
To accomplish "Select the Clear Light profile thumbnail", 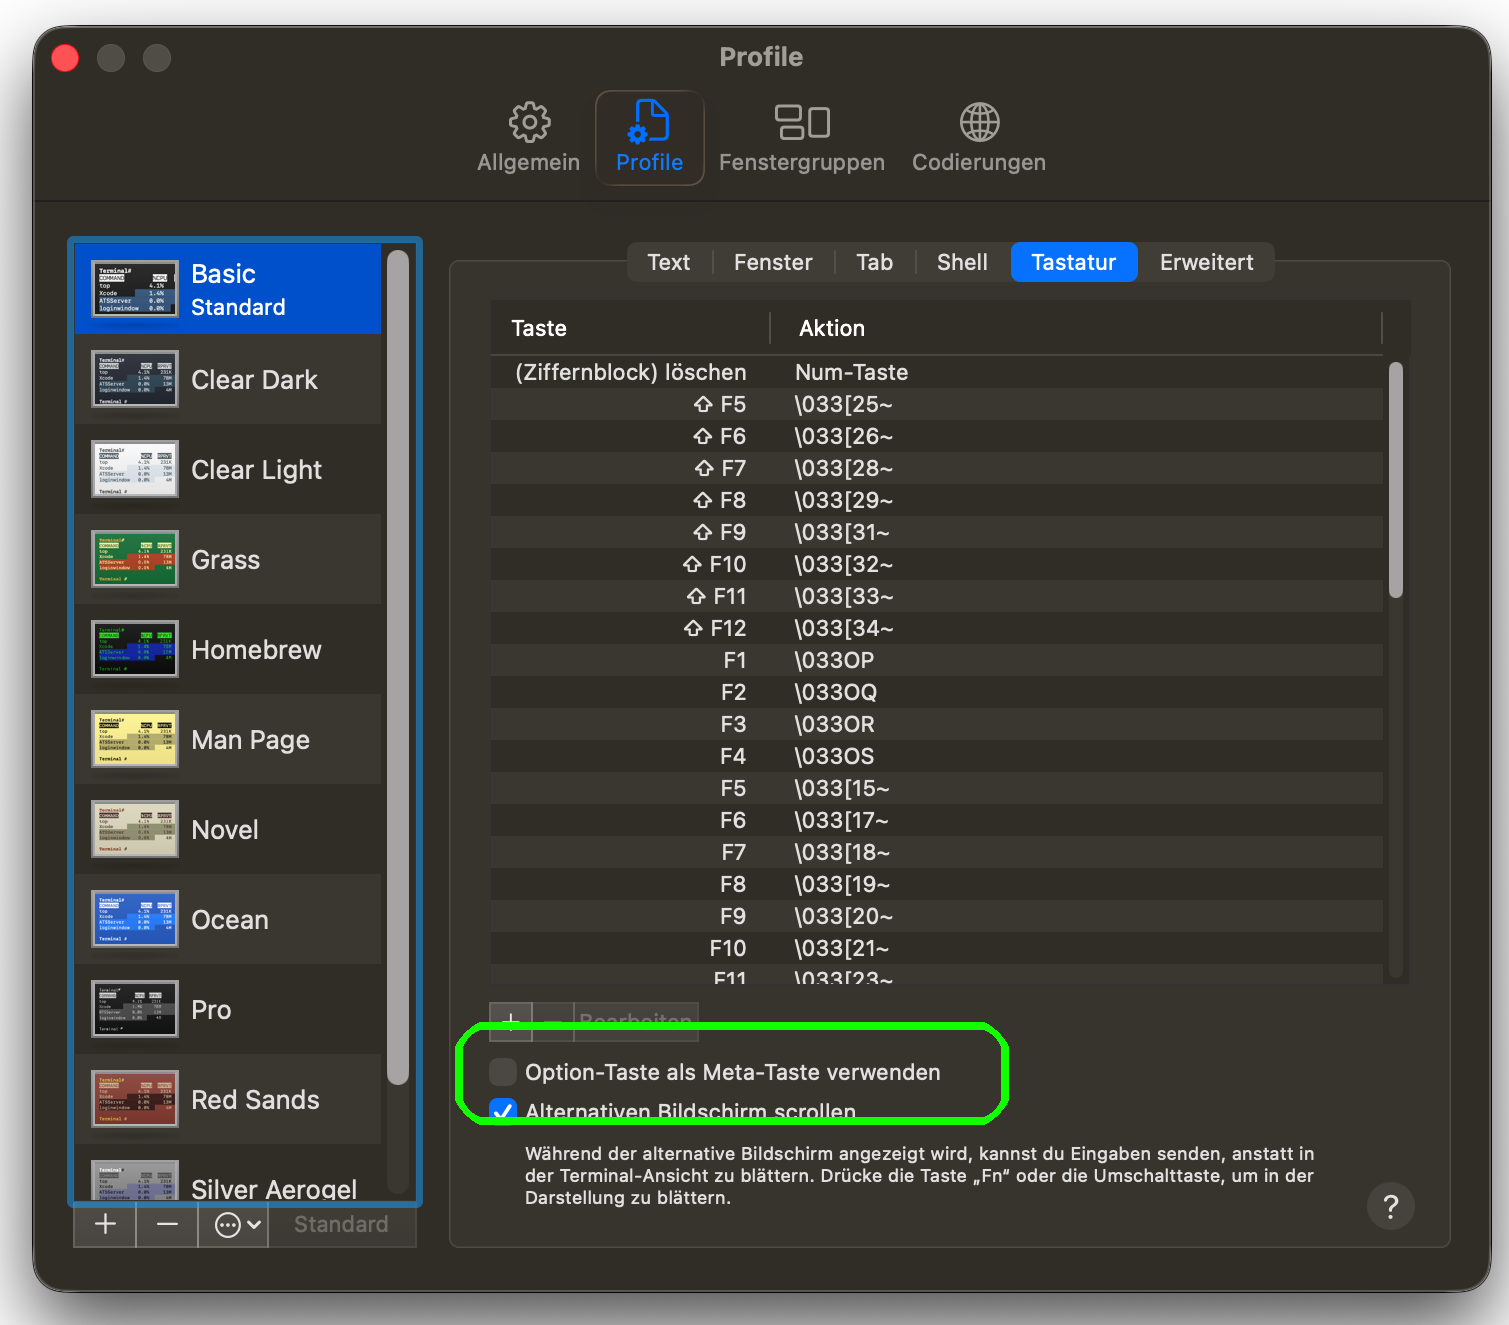I will [135, 469].
